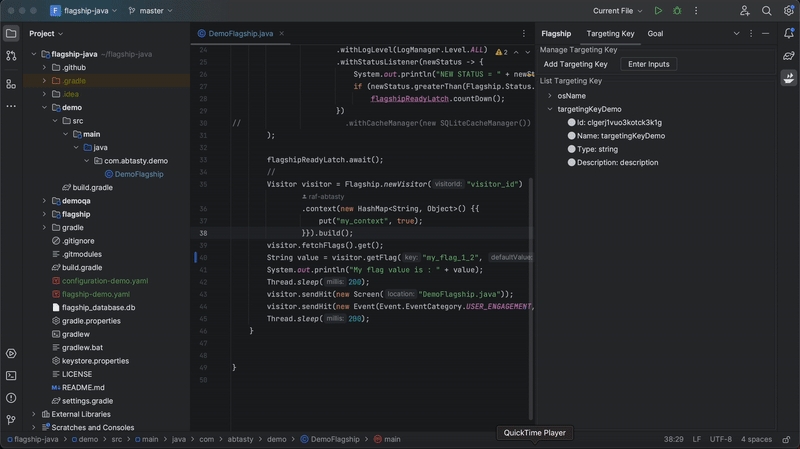This screenshot has height=449, width=800.
Task: Open the master branch dropdown
Action: click(x=153, y=11)
